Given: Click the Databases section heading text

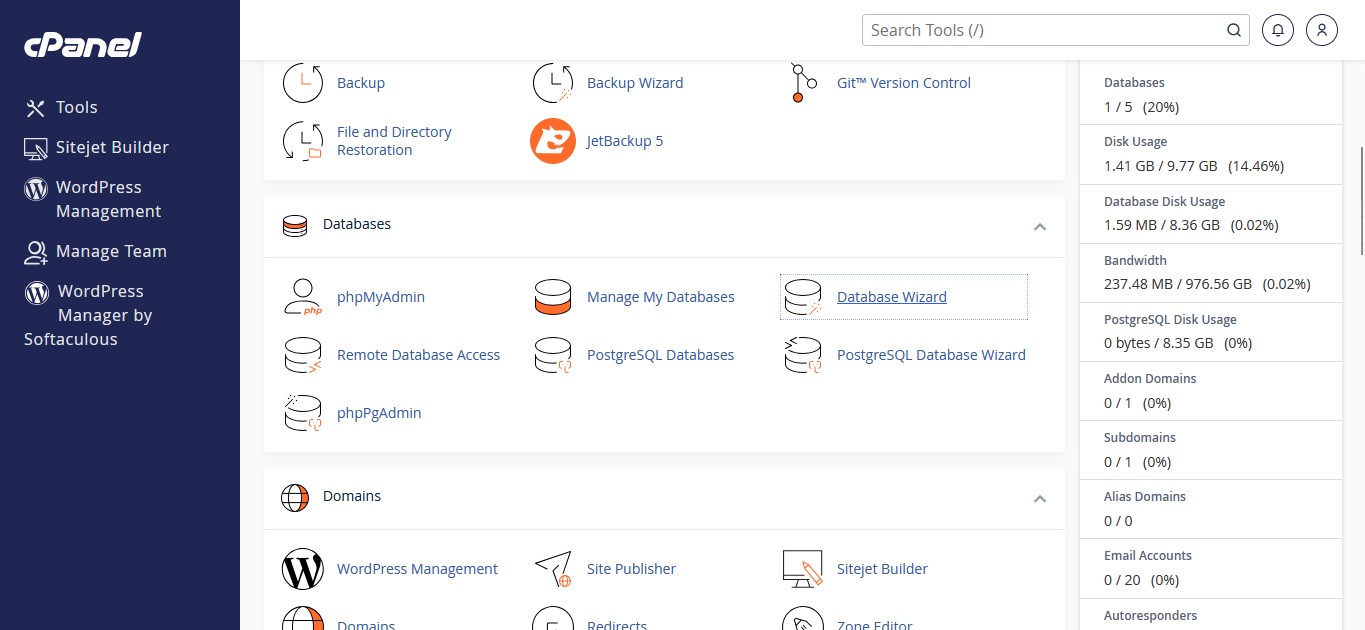Looking at the screenshot, I should pyautogui.click(x=357, y=224).
